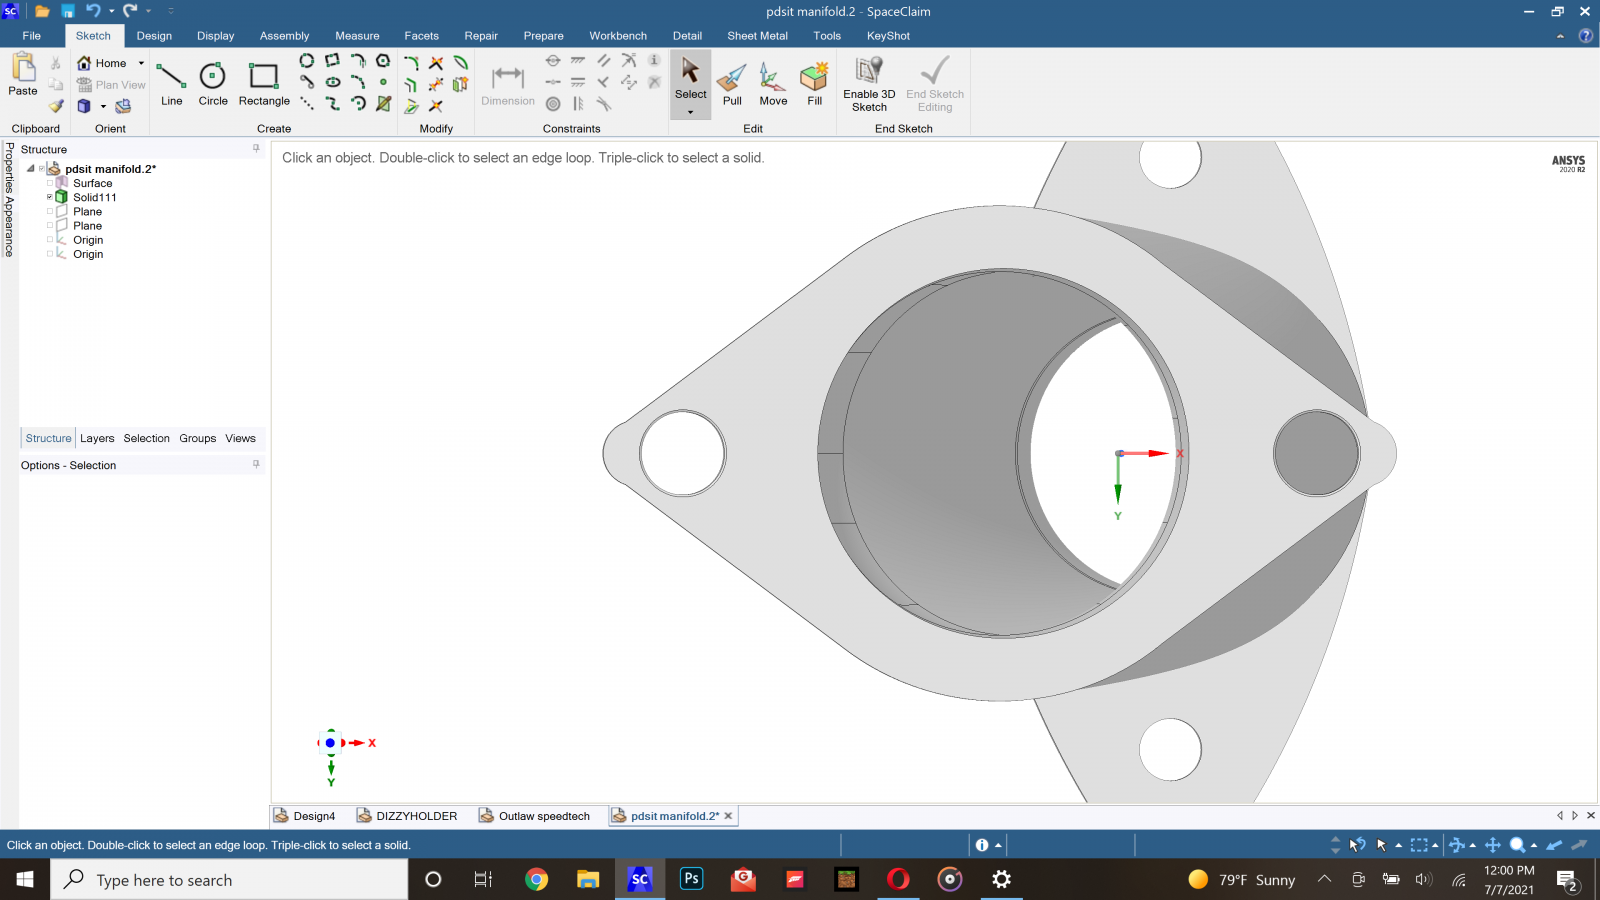Toggle checkbox for pdsit manifold.2 root
The width and height of the screenshot is (1600, 900).
pyautogui.click(x=41, y=169)
